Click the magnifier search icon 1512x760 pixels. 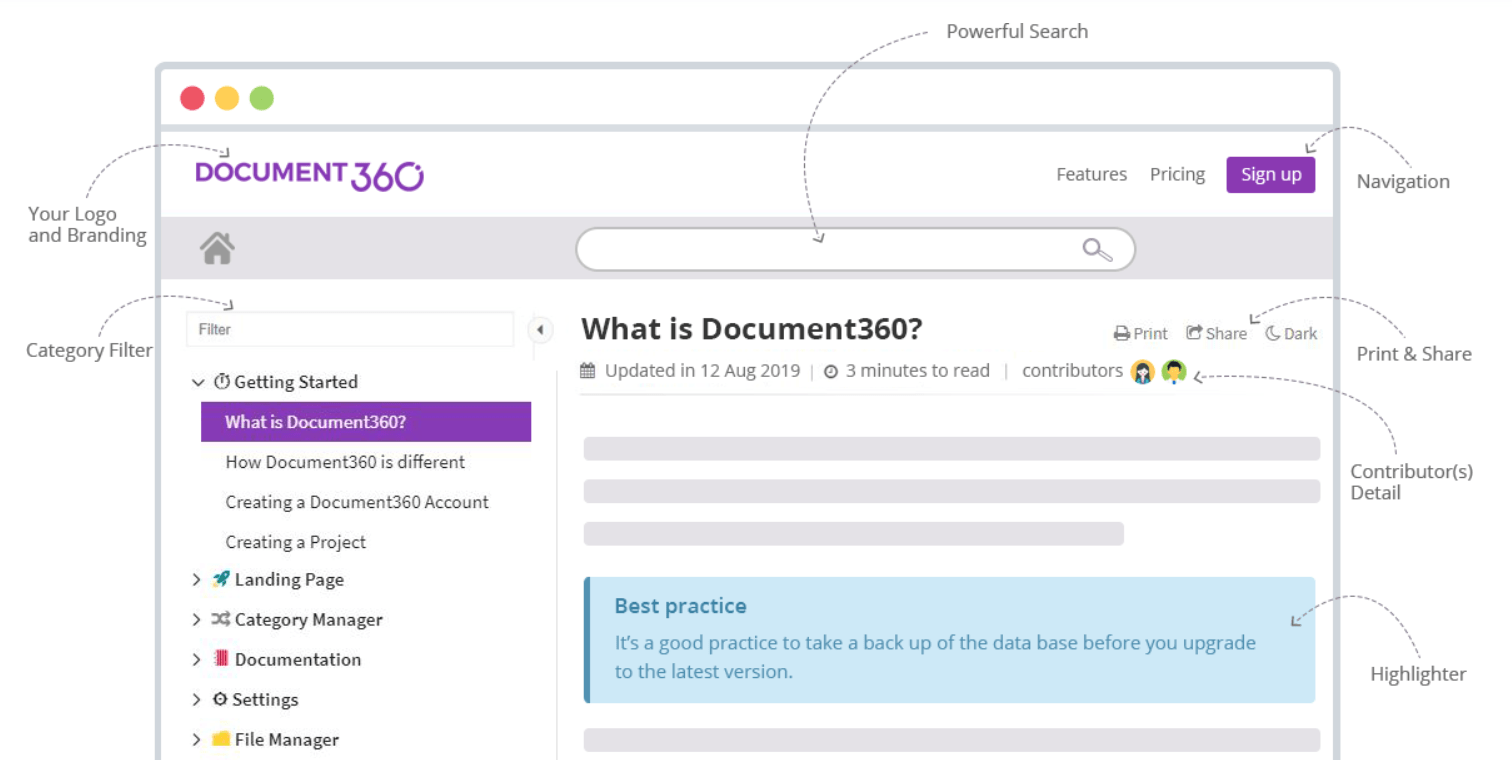pos(1097,249)
